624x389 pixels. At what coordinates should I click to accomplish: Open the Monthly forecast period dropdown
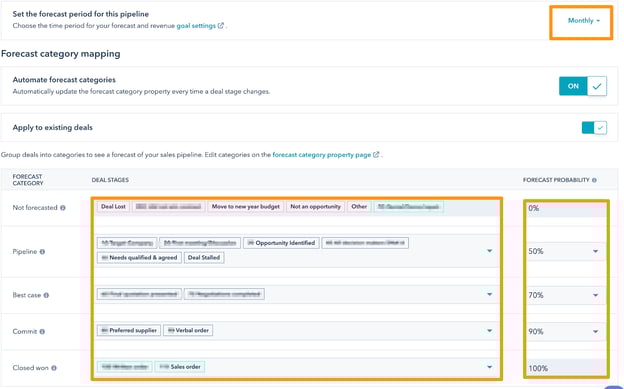click(584, 21)
